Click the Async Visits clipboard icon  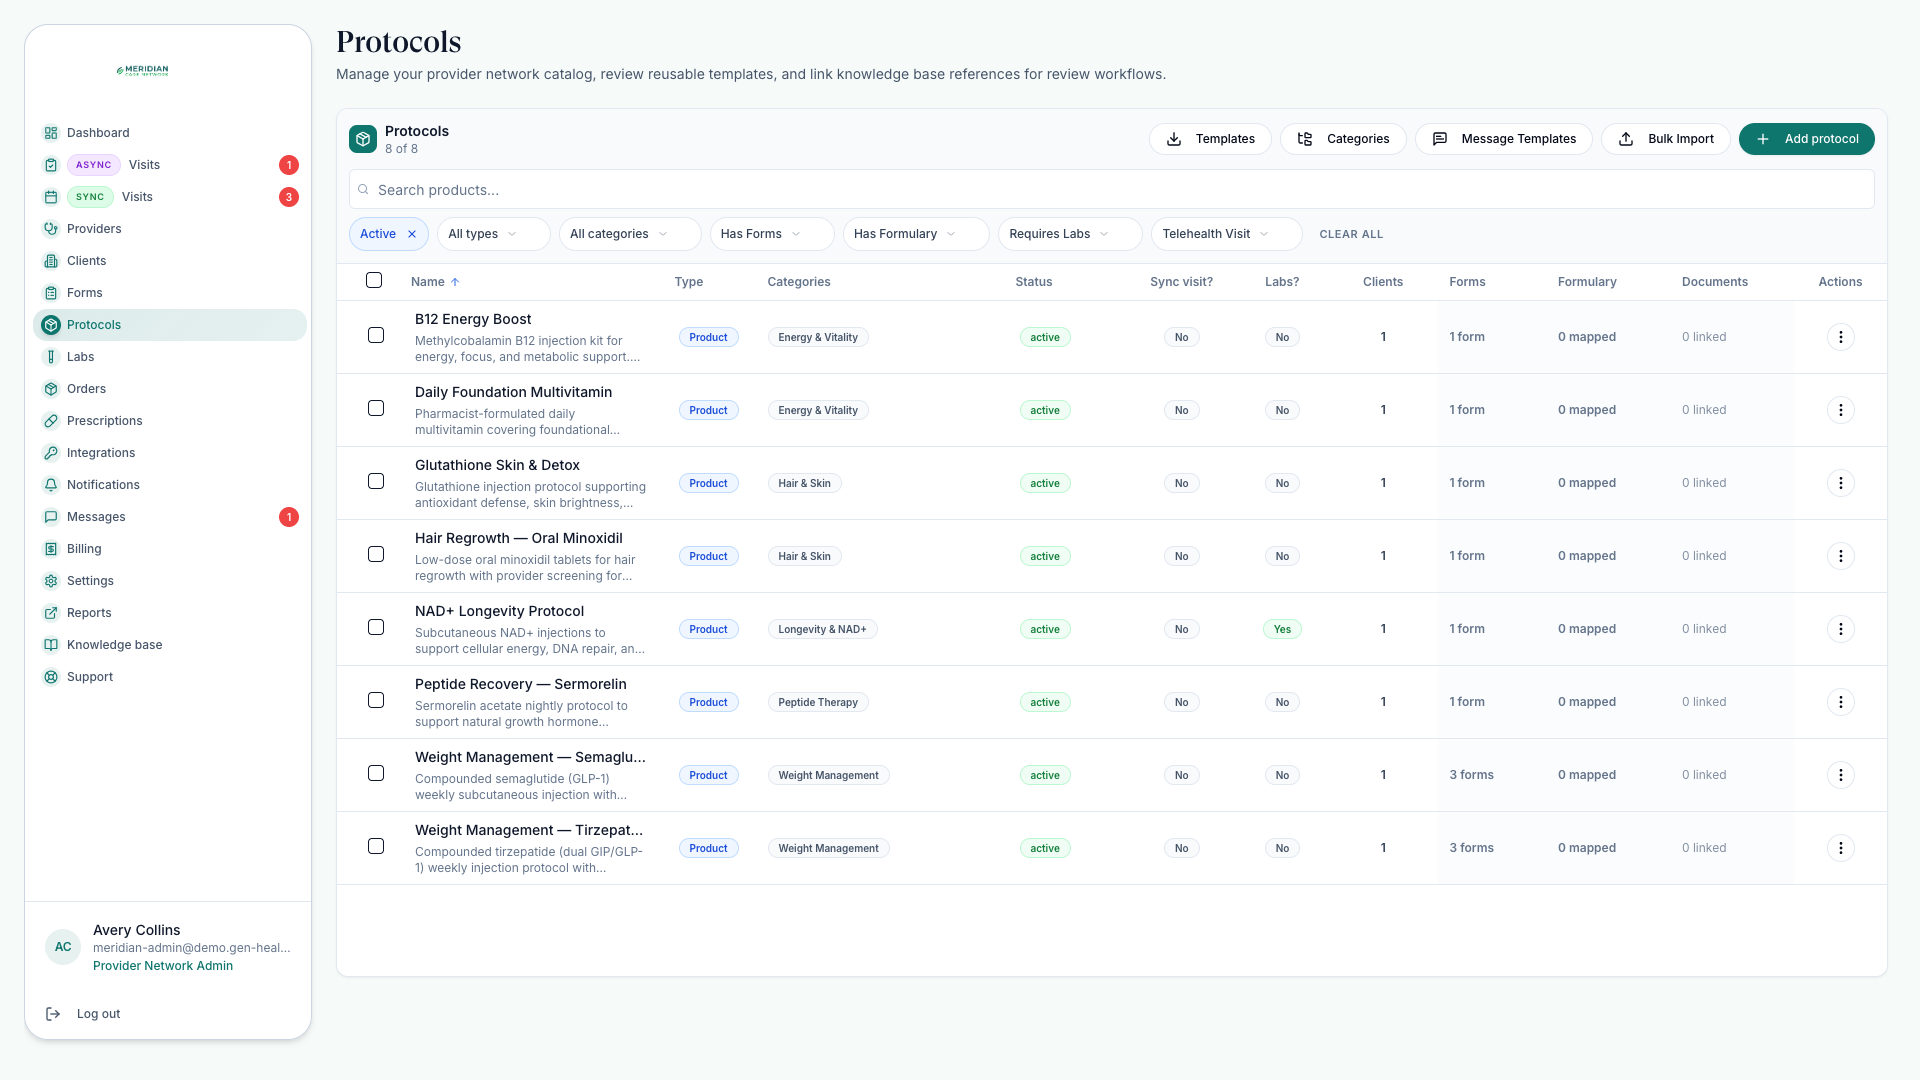click(x=51, y=165)
